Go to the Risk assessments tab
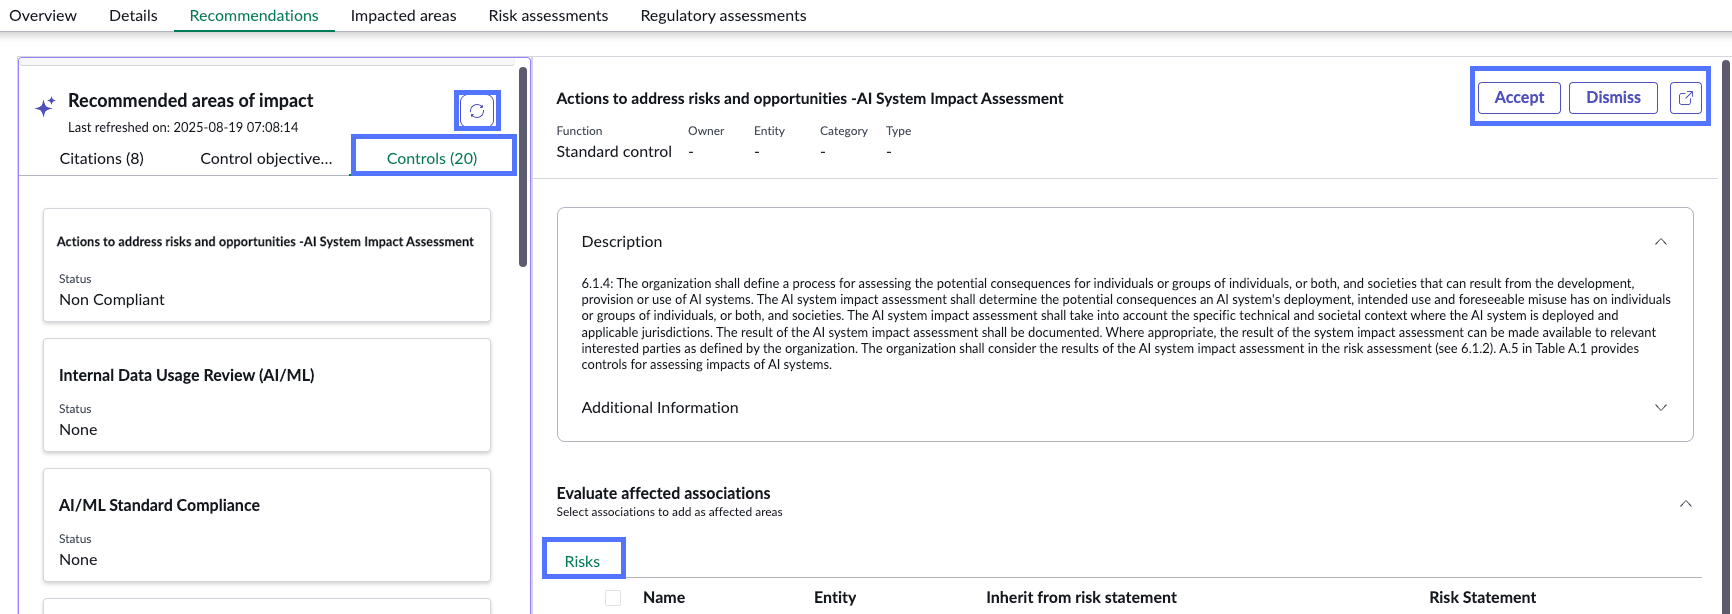 548,16
